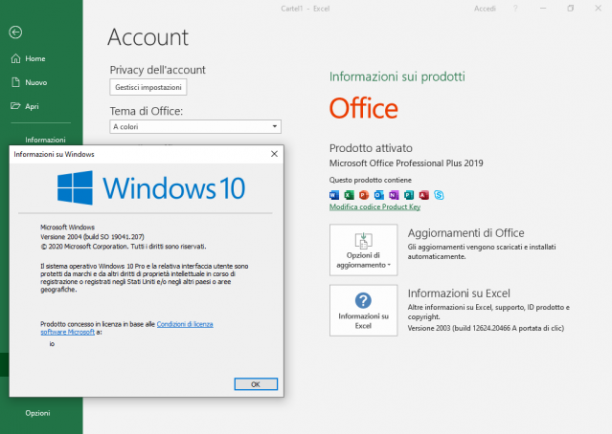This screenshot has width=612, height=434.
Task: Click OK in the Windows info dialog
Action: click(256, 384)
